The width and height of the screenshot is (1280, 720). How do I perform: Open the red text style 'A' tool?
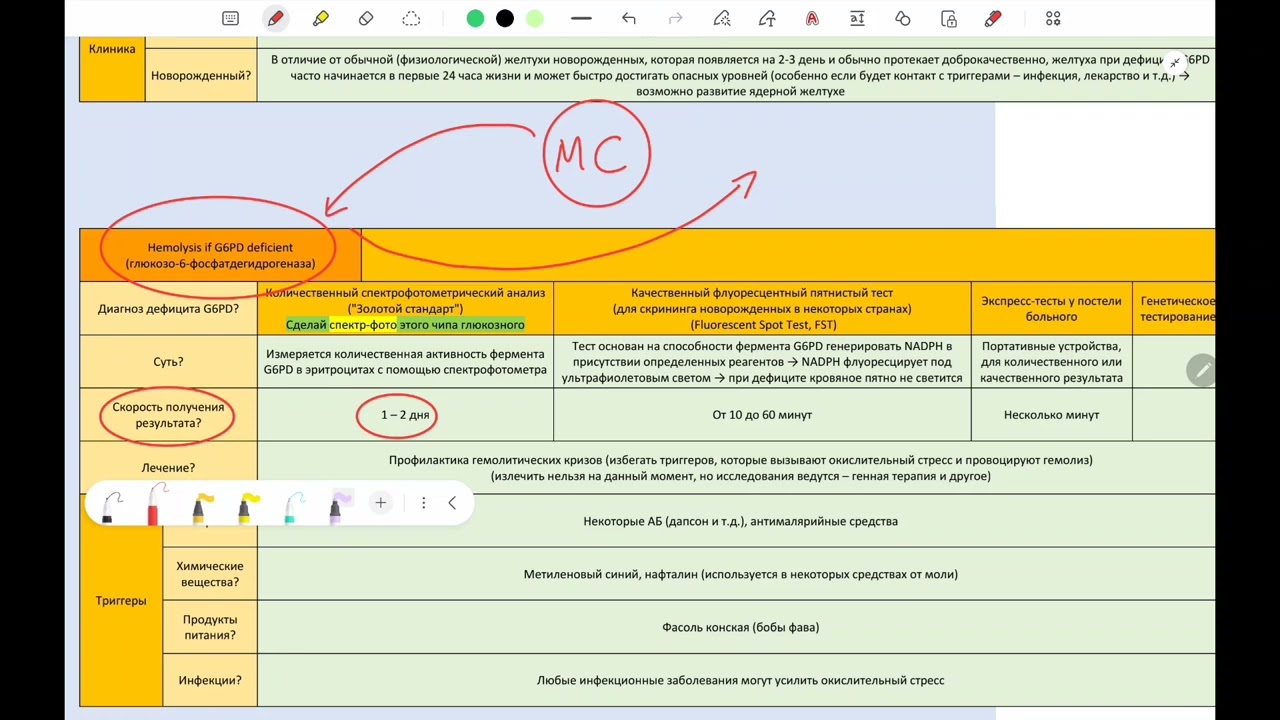tap(812, 18)
